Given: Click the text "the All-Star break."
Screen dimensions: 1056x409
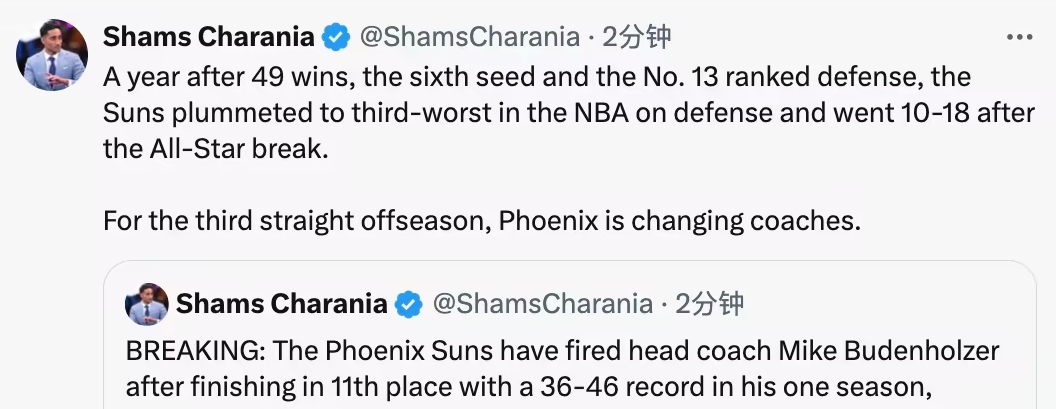Looking at the screenshot, I should pos(215,149).
